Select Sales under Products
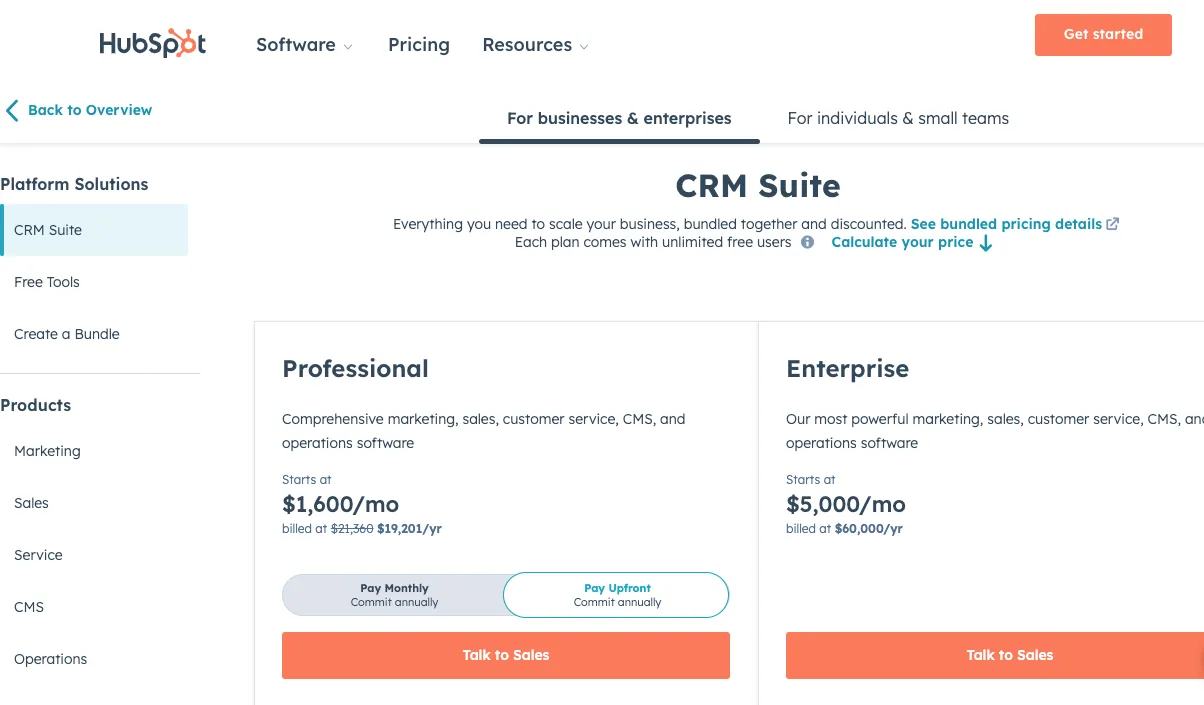The image size is (1204, 705). (x=31, y=503)
